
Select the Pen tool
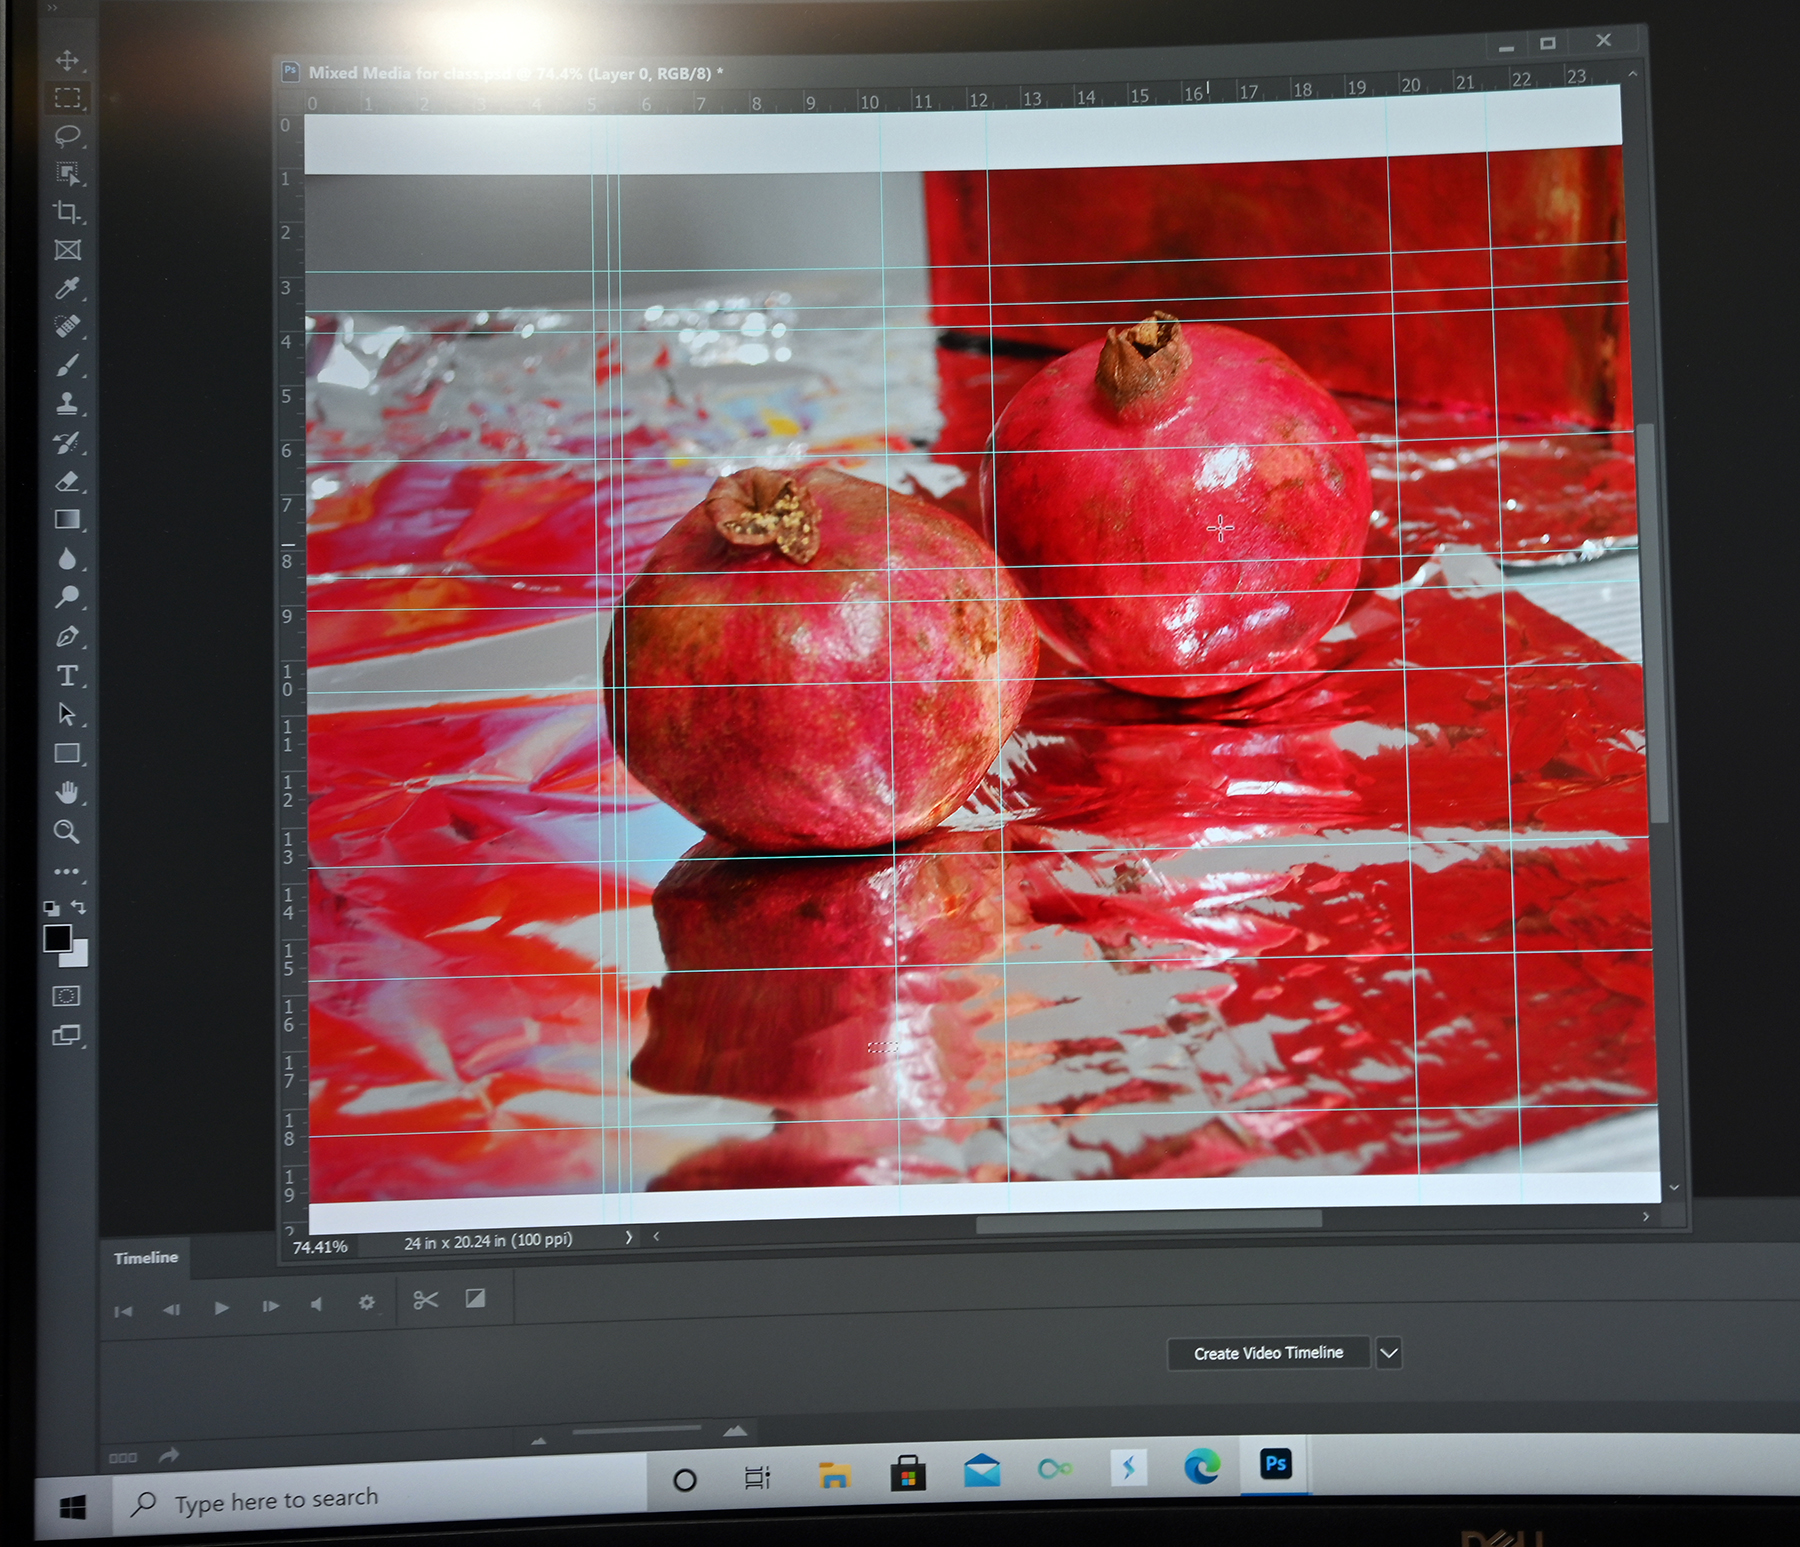click(x=67, y=637)
